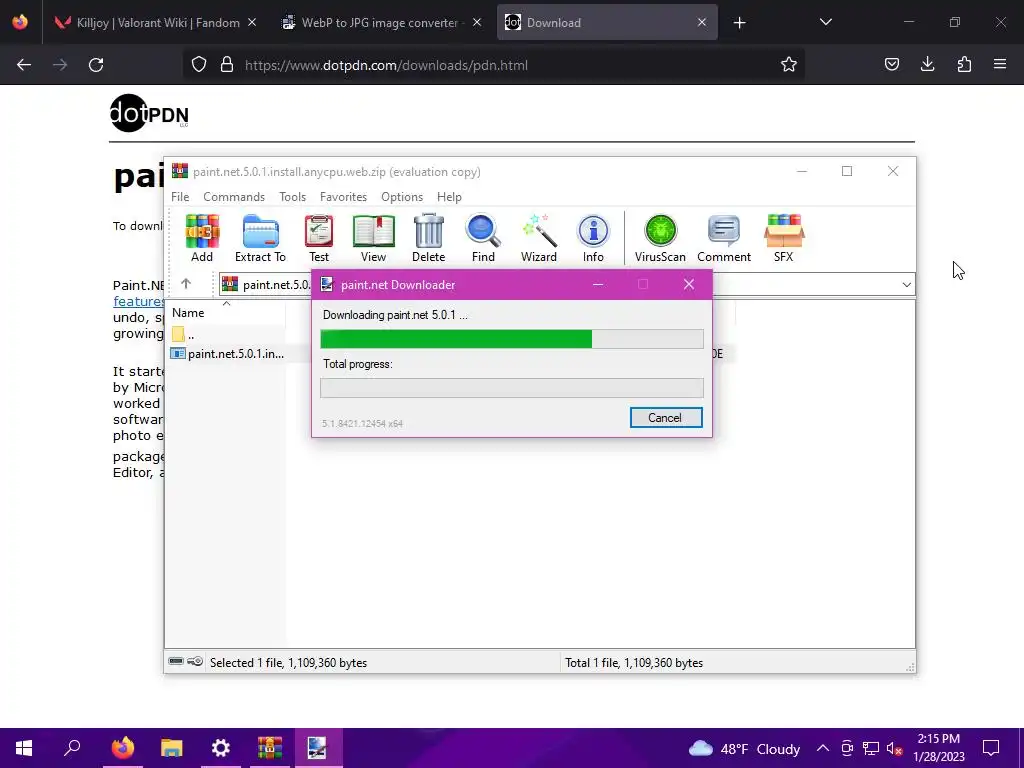This screenshot has height=768, width=1024.
Task: Click 'Total 1 file, 1,109,360 bytes' status text
Action: click(x=633, y=663)
